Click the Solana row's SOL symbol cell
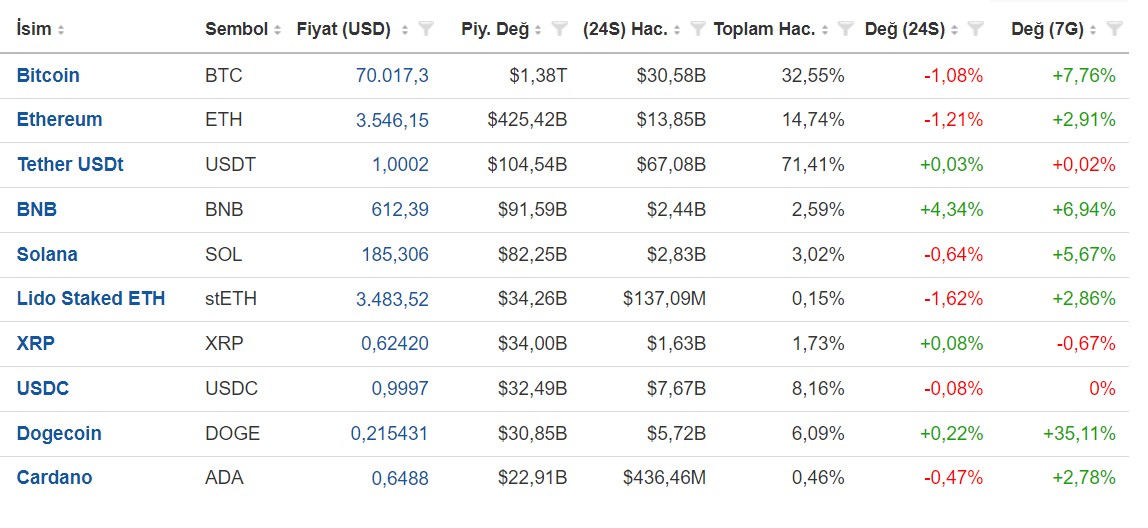Screen dimensions: 1148x528 pos(223,254)
